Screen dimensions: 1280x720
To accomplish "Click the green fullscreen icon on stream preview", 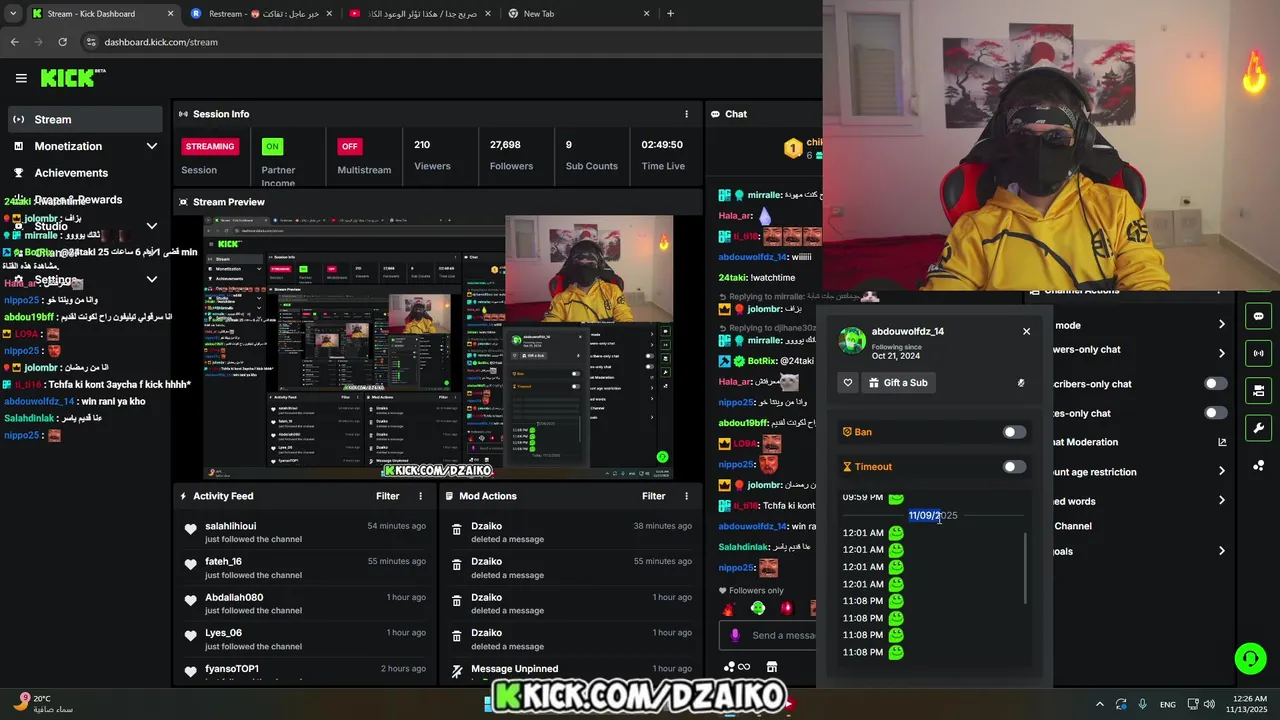I will click(662, 457).
